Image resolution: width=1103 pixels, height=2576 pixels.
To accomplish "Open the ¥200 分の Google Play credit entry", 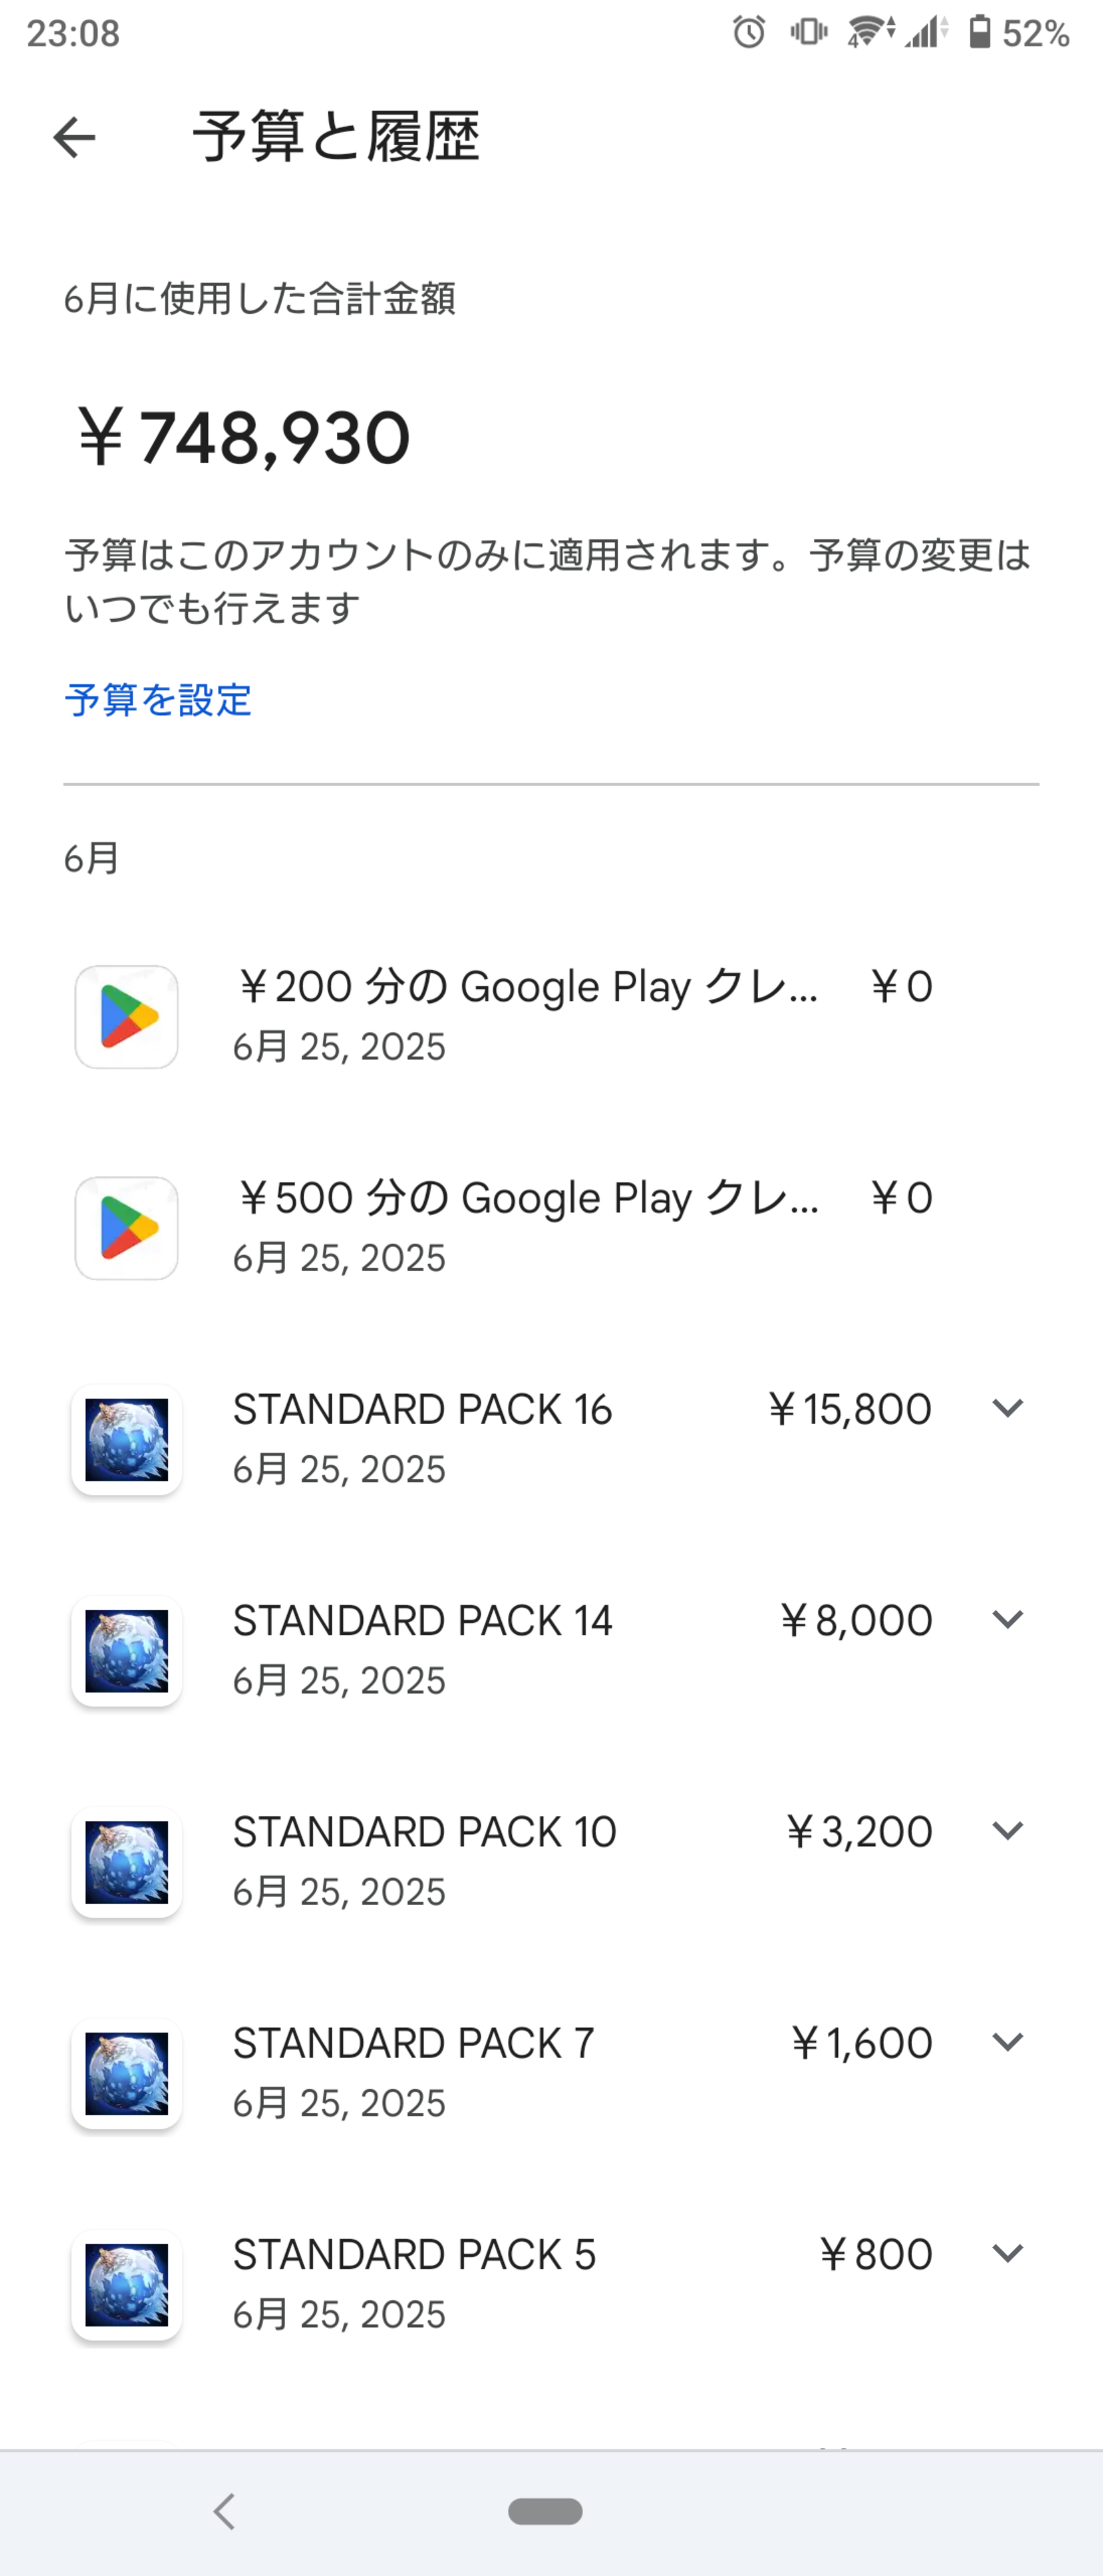I will pos(551,1017).
